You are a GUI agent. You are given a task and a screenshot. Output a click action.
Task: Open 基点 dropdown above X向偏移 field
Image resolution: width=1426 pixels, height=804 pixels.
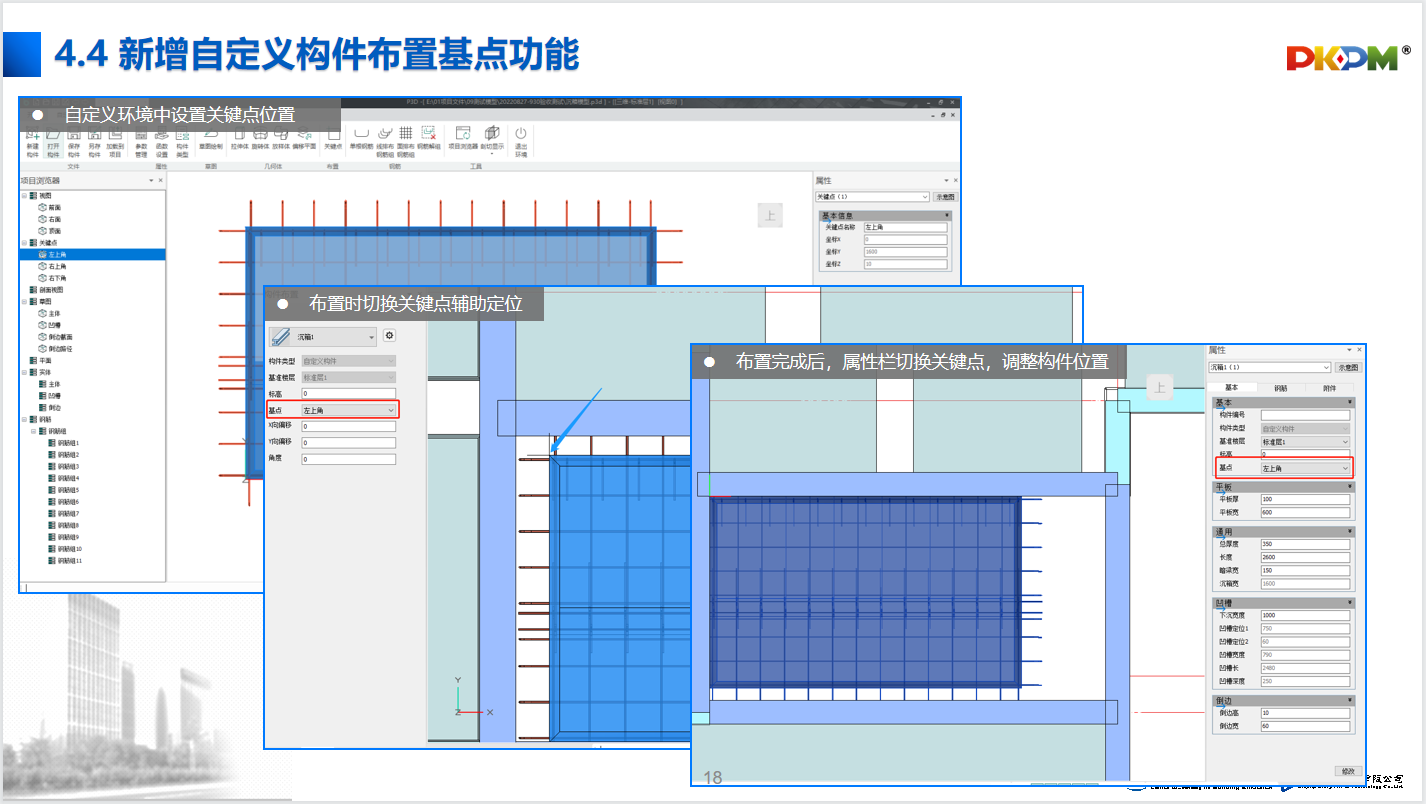(x=348, y=410)
